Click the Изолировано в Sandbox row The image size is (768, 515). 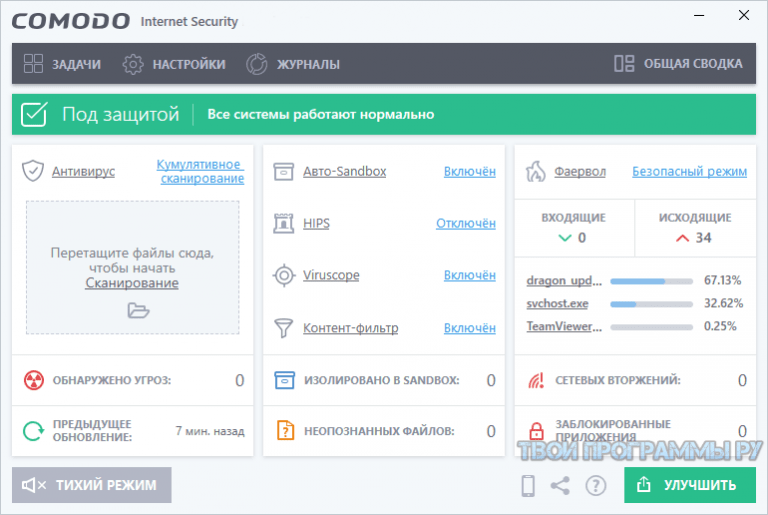[384, 380]
